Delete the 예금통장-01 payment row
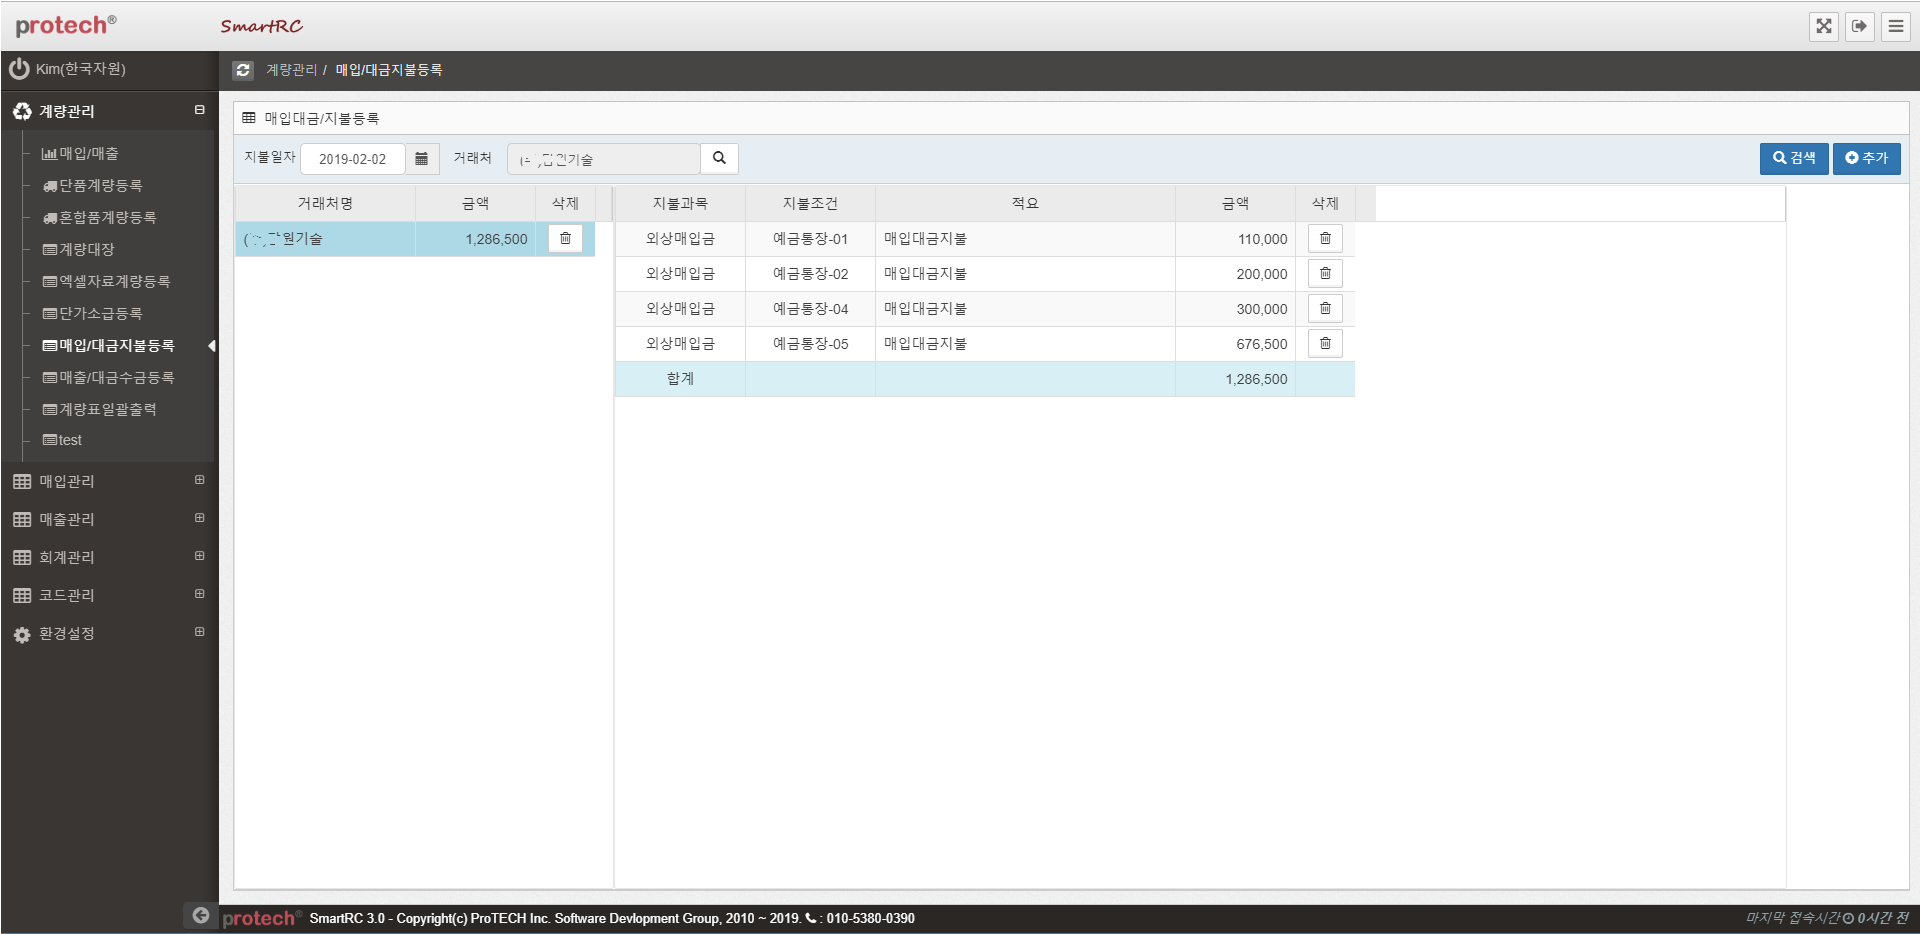 [x=1325, y=239]
